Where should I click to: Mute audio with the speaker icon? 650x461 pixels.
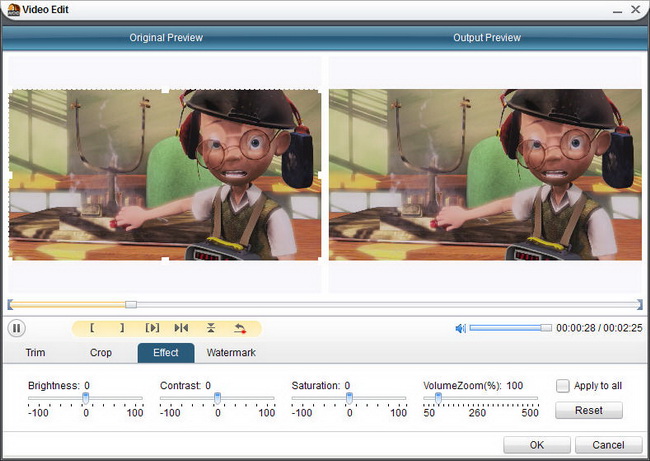point(461,328)
